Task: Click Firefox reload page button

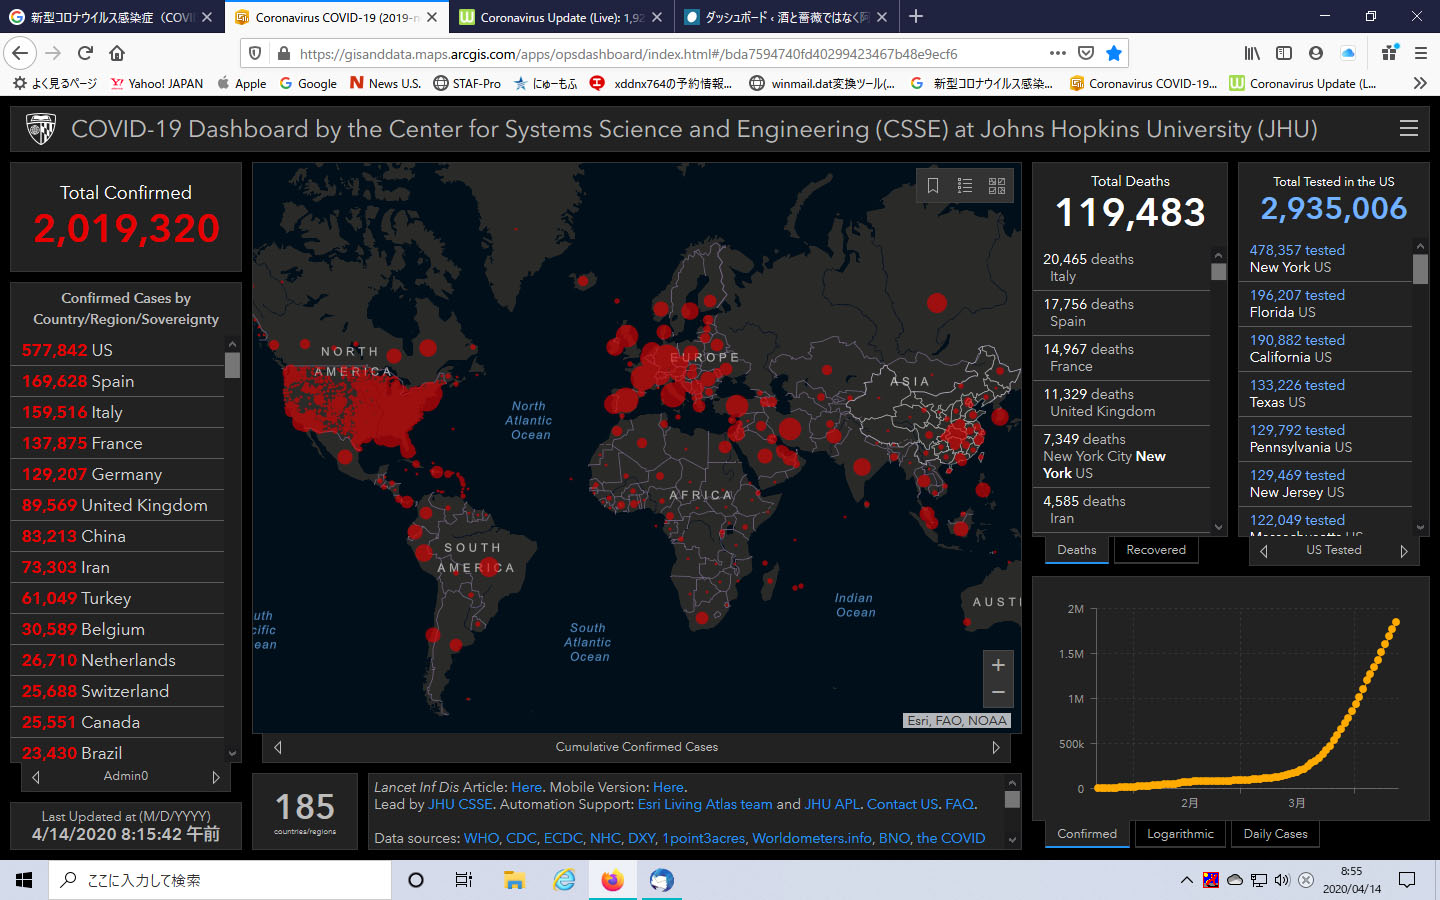Action: [x=85, y=53]
